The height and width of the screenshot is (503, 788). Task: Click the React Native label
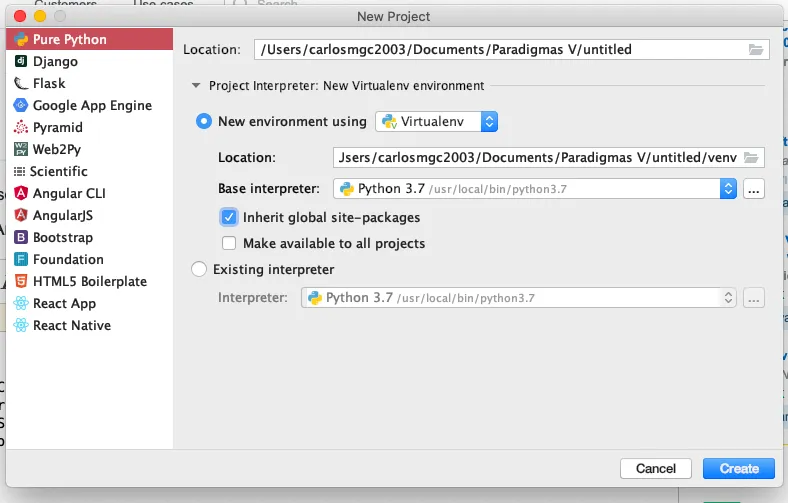[72, 326]
